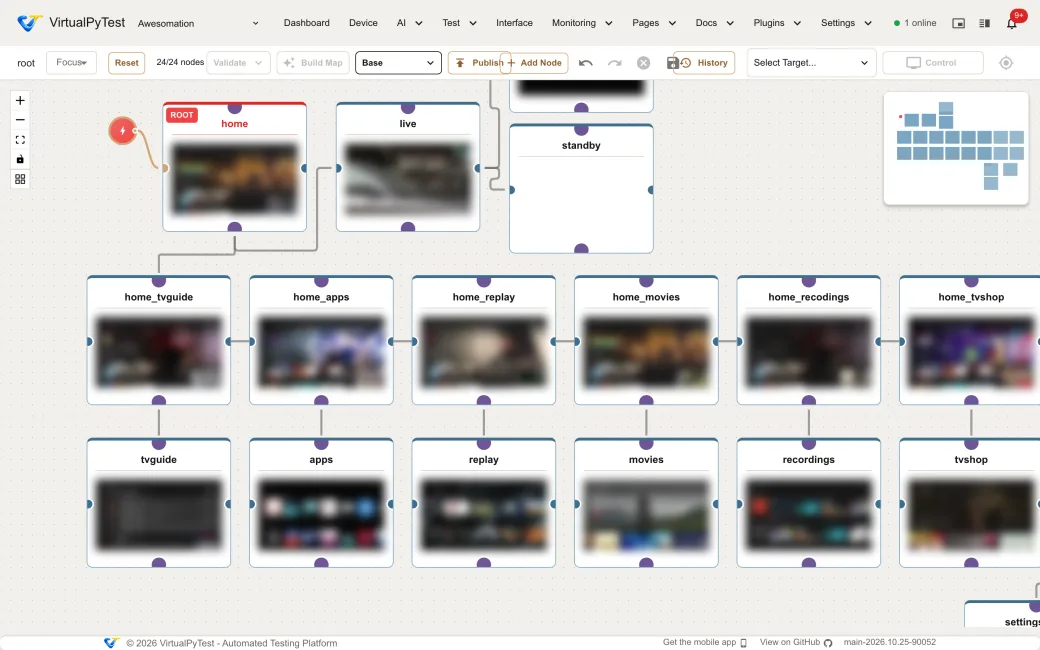The height and width of the screenshot is (650, 1040).
Task: Click the target crosshair icon in toolbar
Action: click(1006, 63)
